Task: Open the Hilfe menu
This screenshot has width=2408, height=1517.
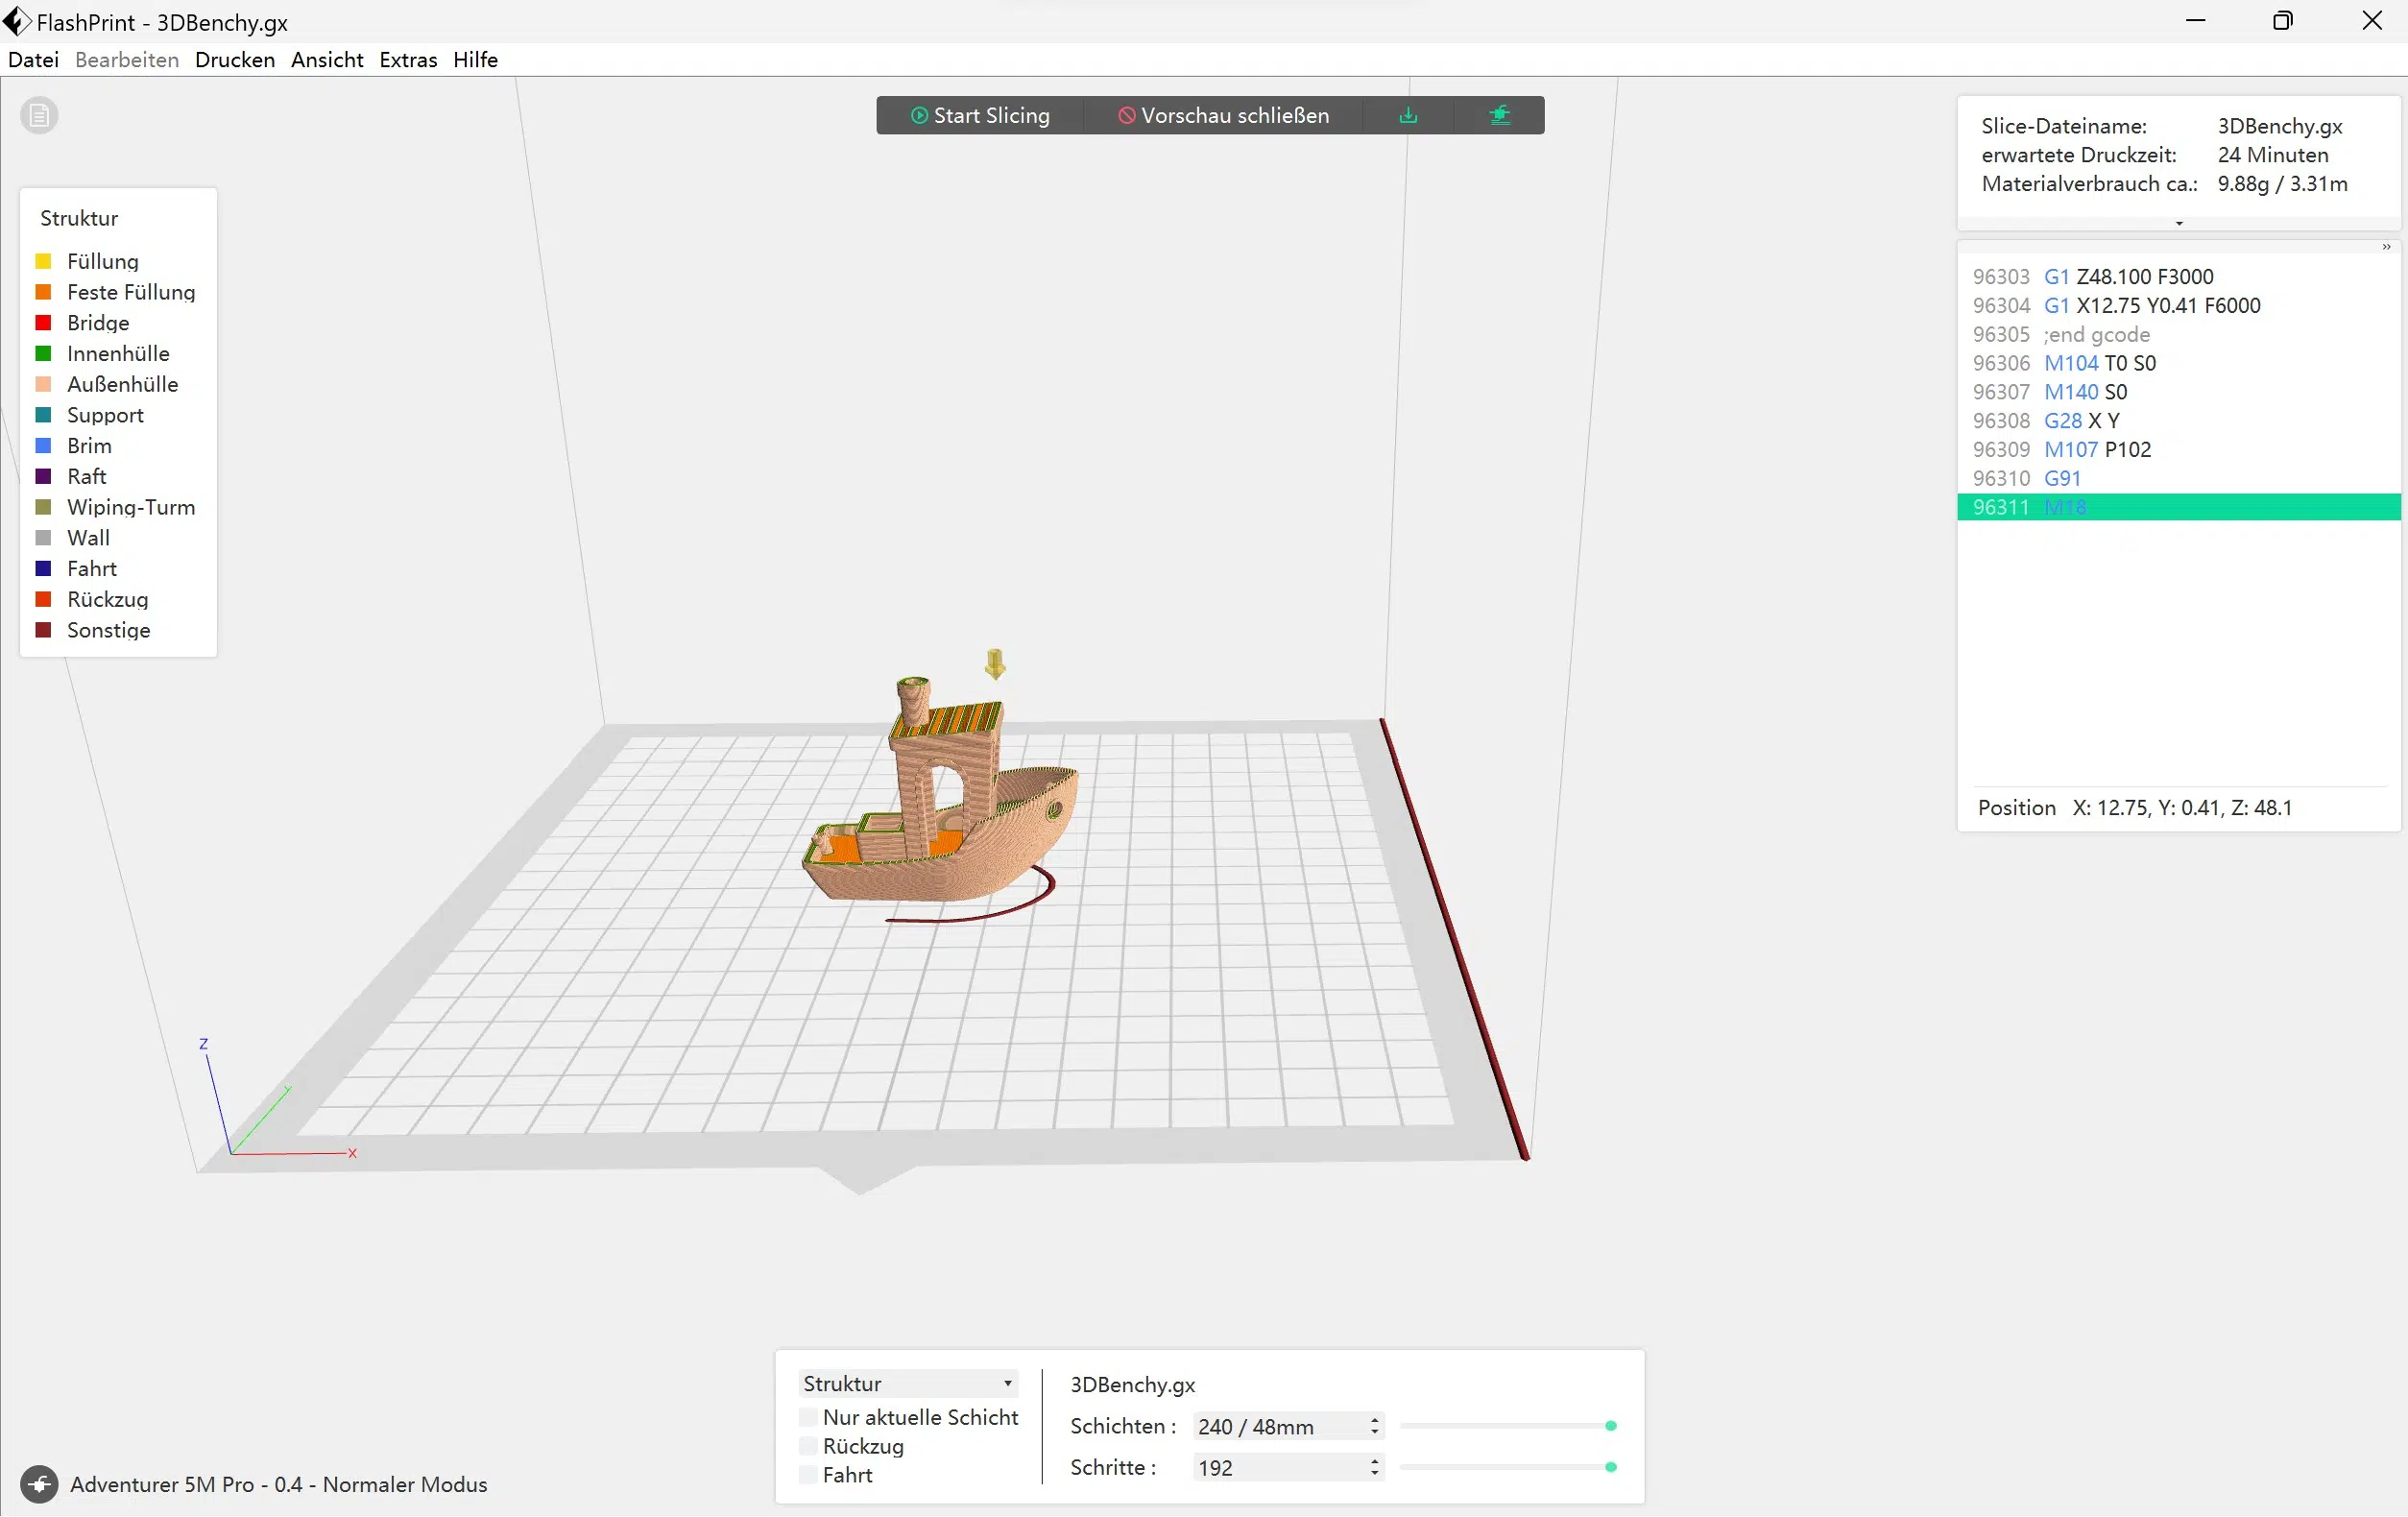Action: (475, 60)
